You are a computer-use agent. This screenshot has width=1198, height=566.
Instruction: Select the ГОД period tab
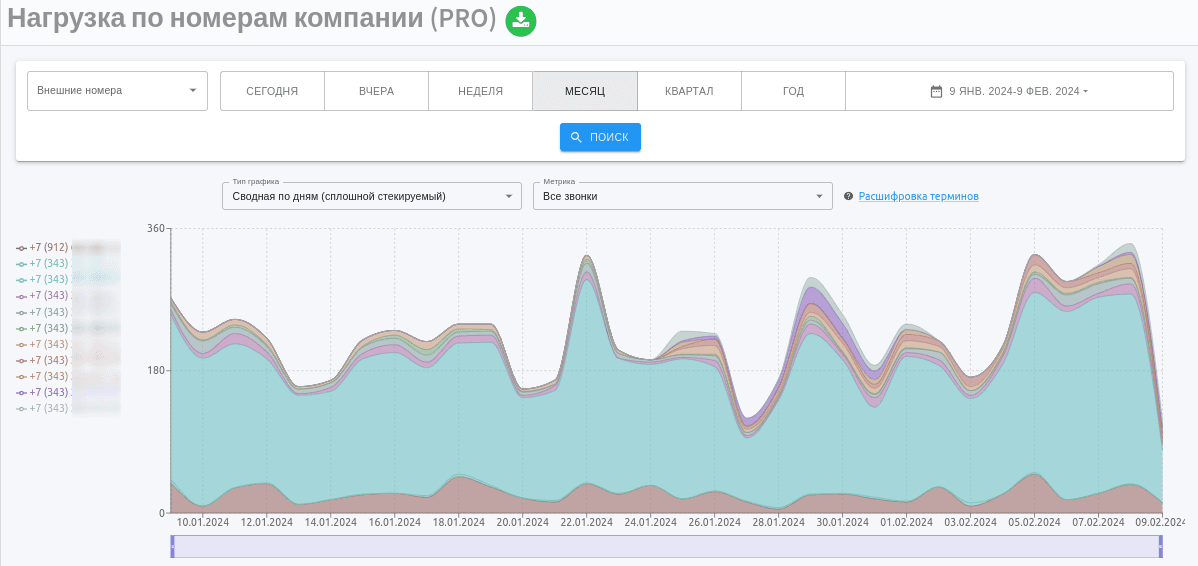point(793,91)
